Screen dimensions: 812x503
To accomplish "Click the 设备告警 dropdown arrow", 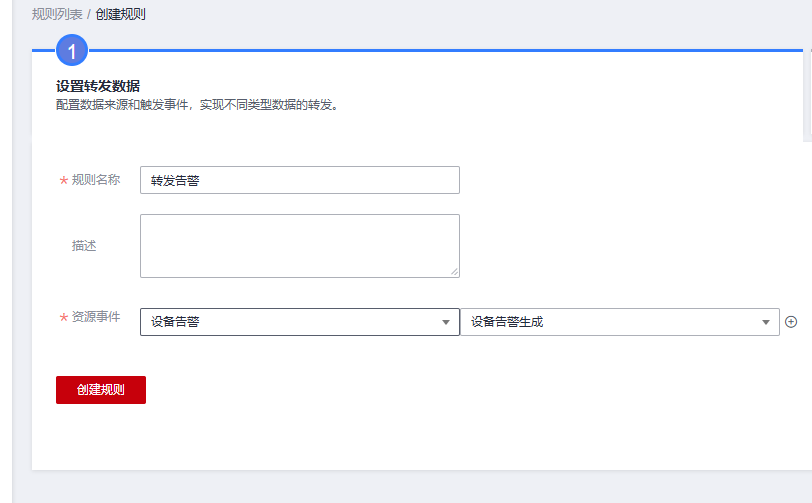I will [445, 322].
